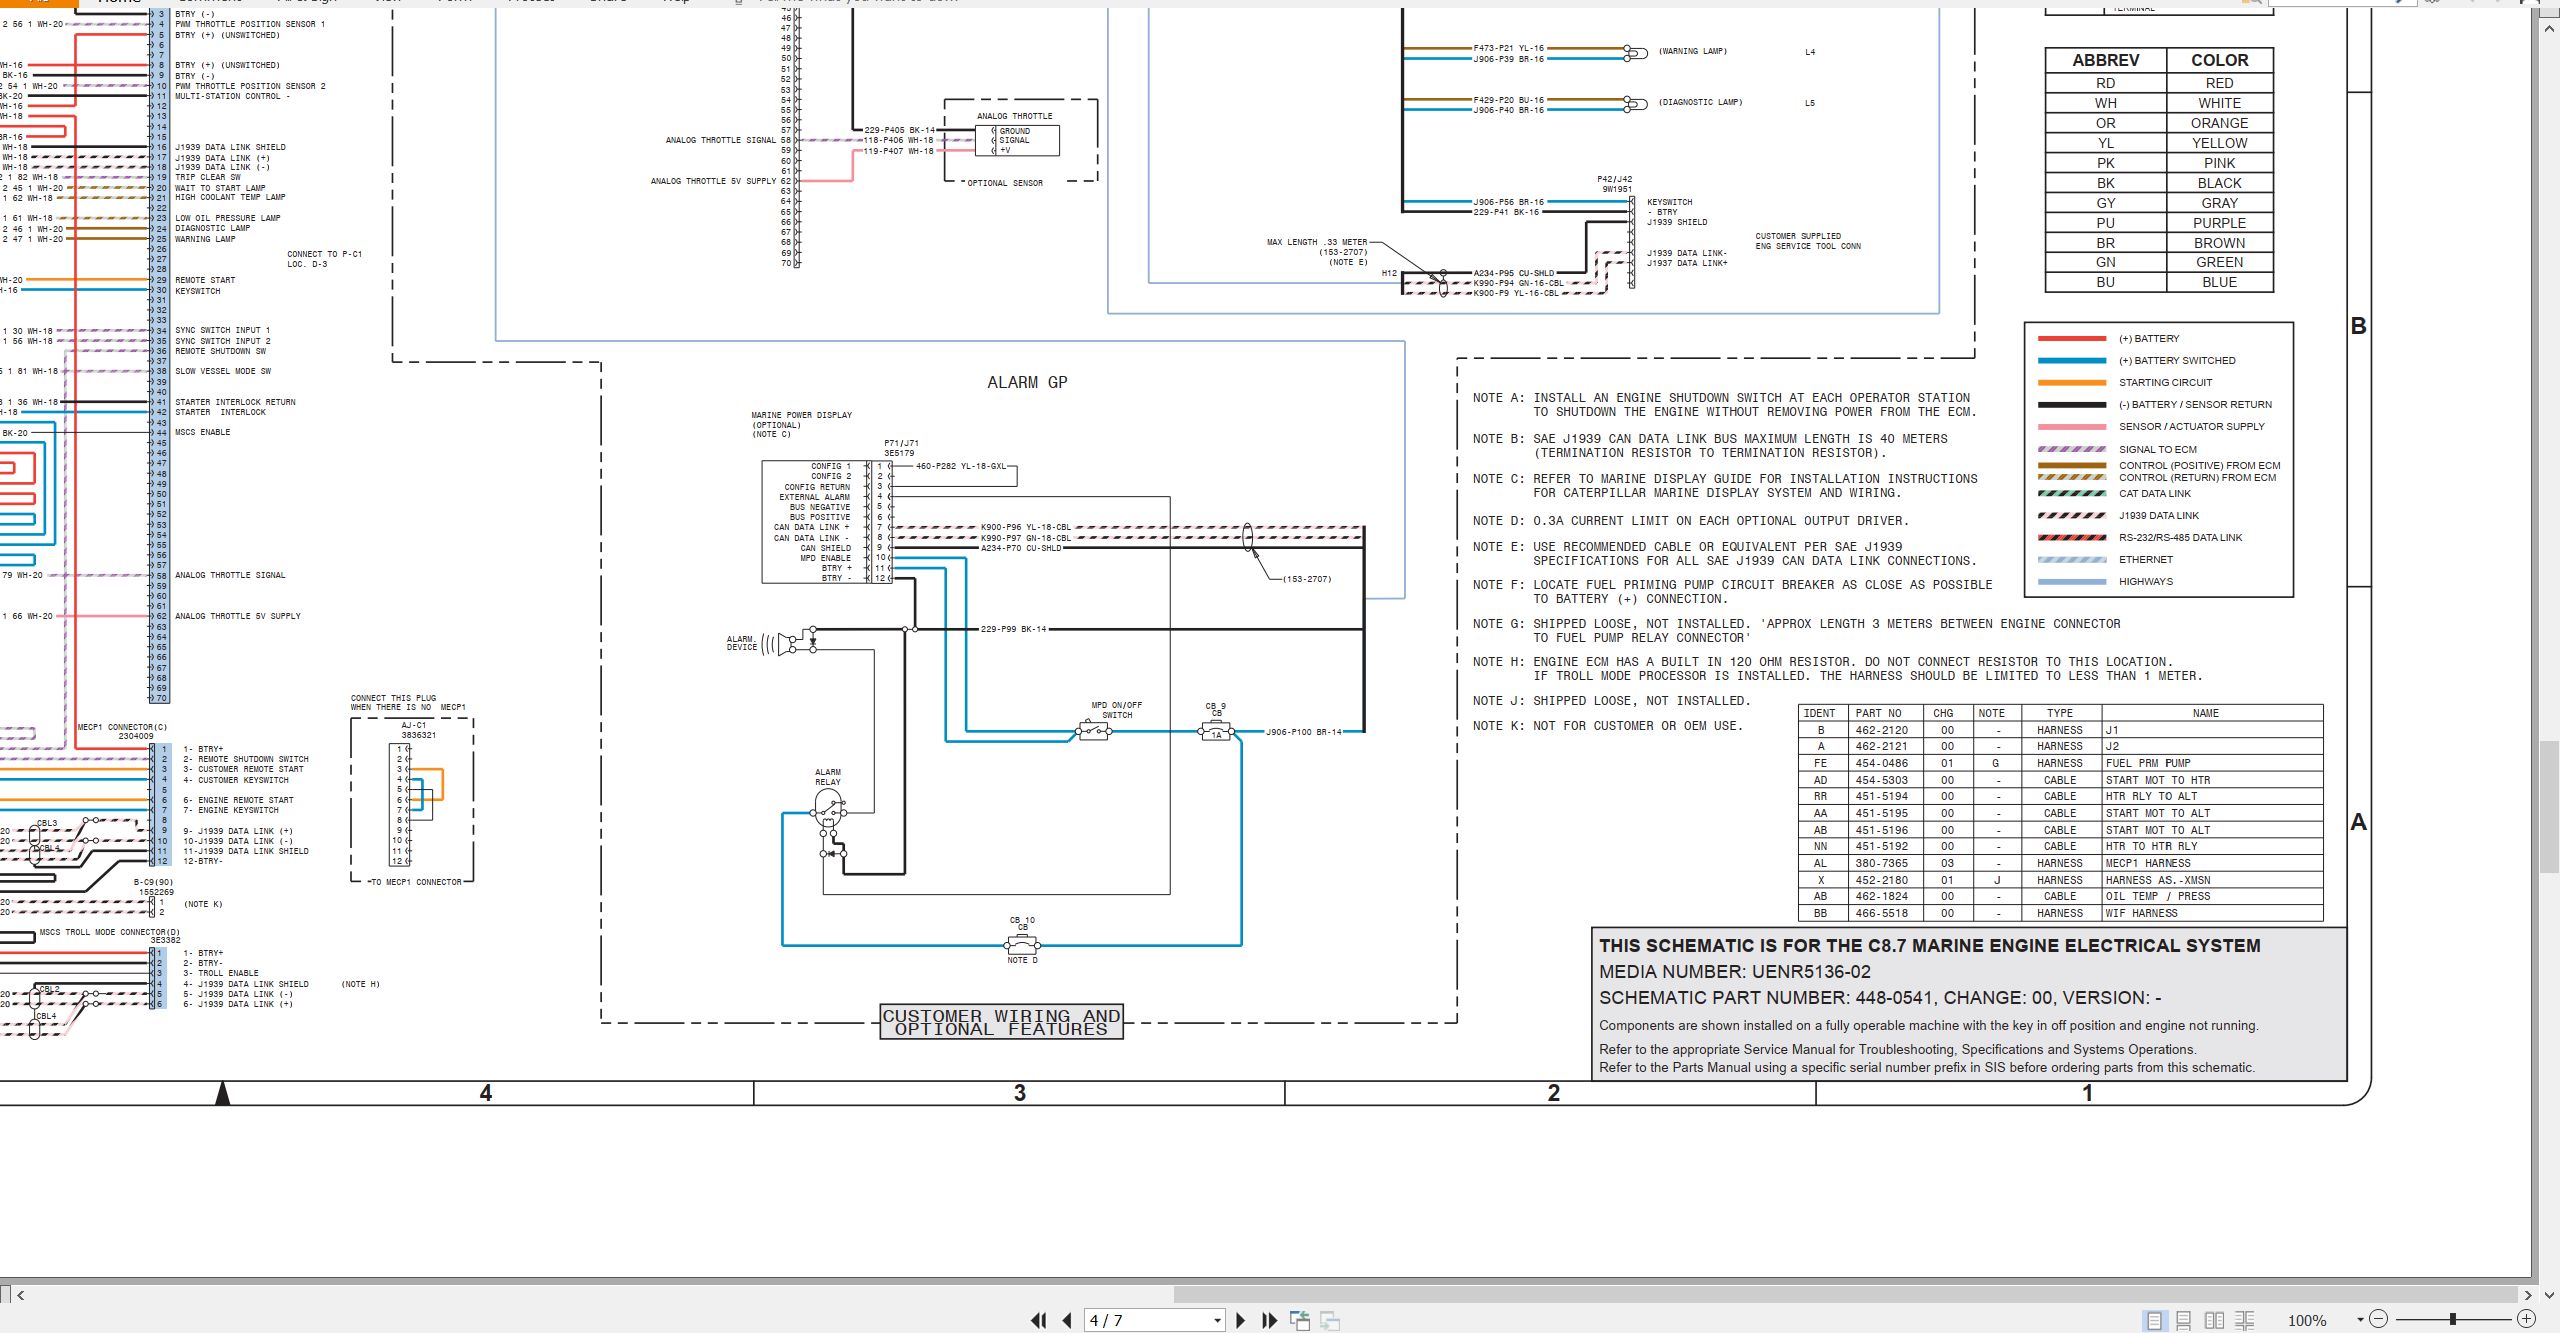Click the COLOR column header
Image resolution: width=2560 pixels, height=1333 pixels.
[2219, 60]
